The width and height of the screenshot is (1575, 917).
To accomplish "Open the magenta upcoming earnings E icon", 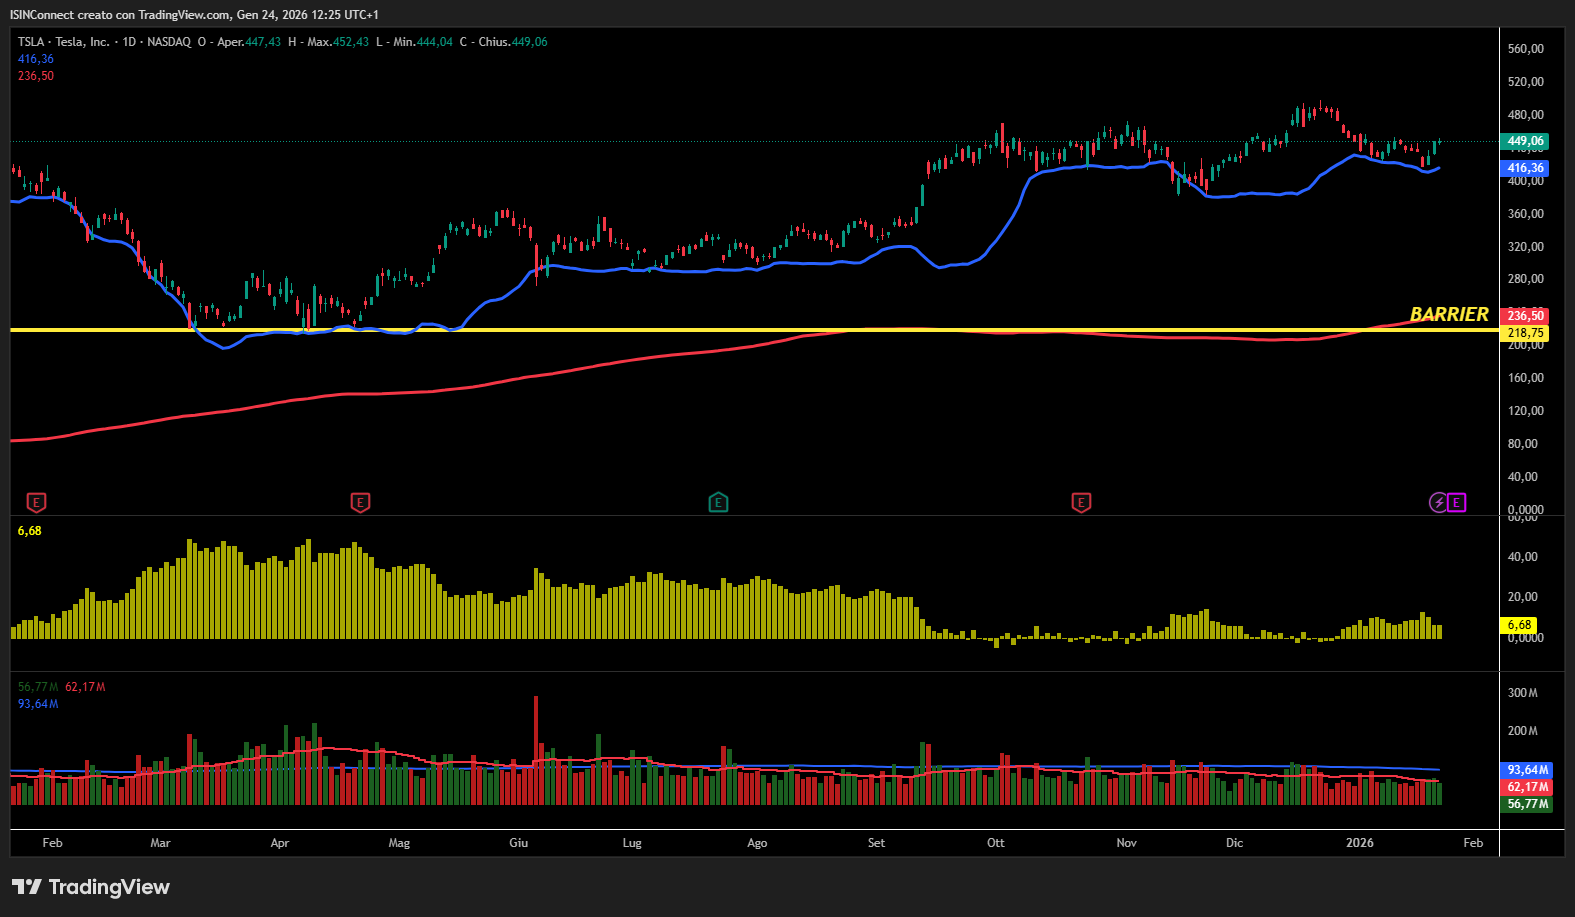I will click(1457, 502).
